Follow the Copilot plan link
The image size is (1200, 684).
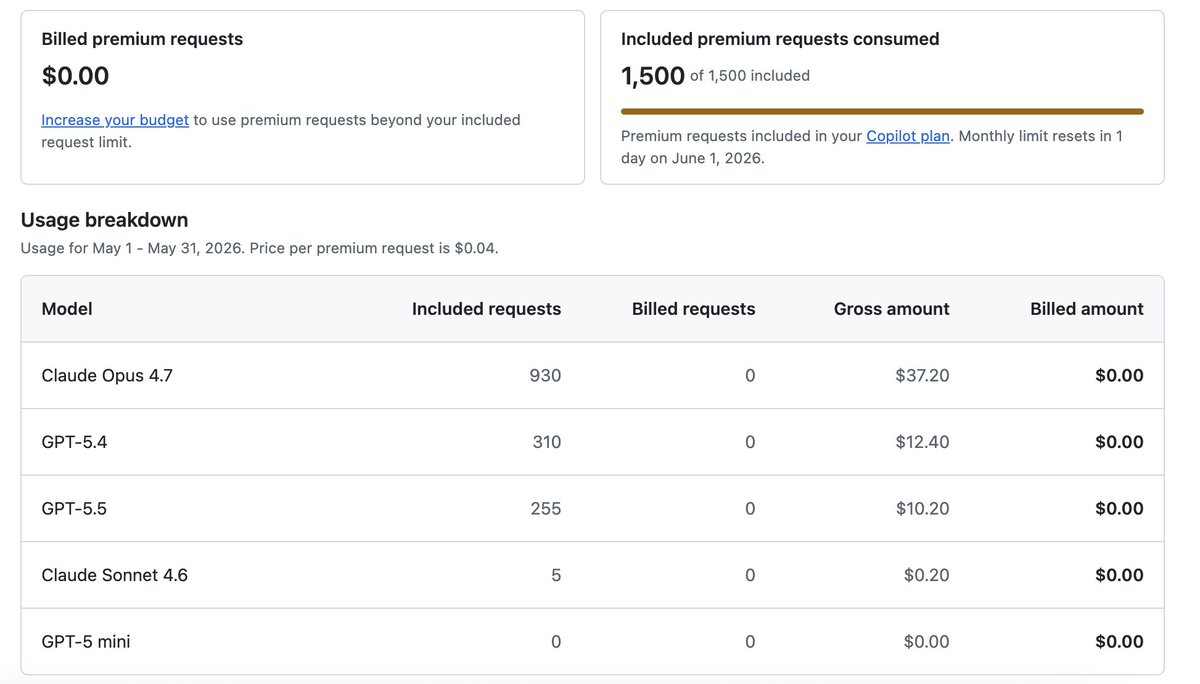click(x=908, y=136)
